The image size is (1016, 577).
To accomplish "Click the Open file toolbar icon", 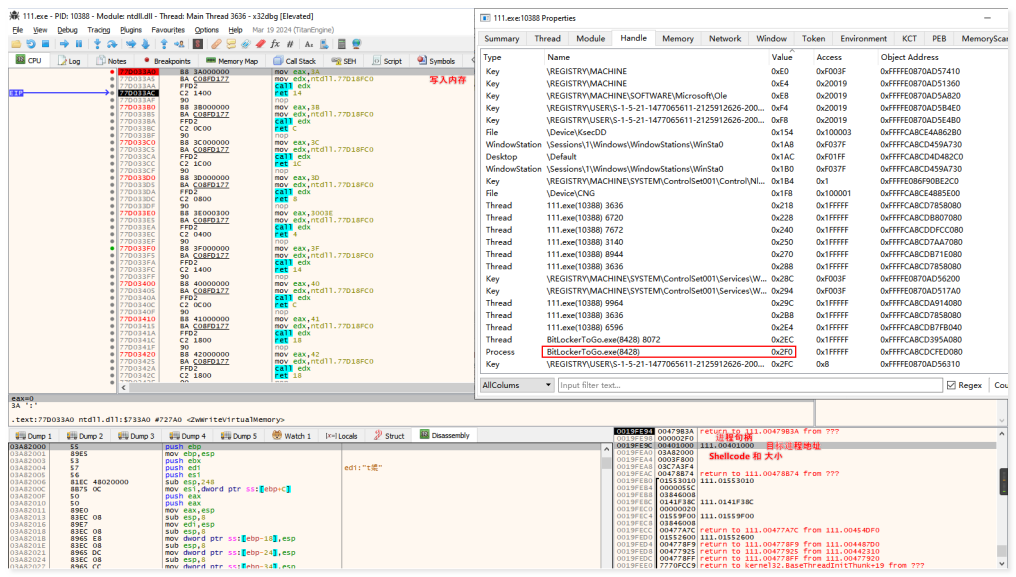I will point(16,44).
